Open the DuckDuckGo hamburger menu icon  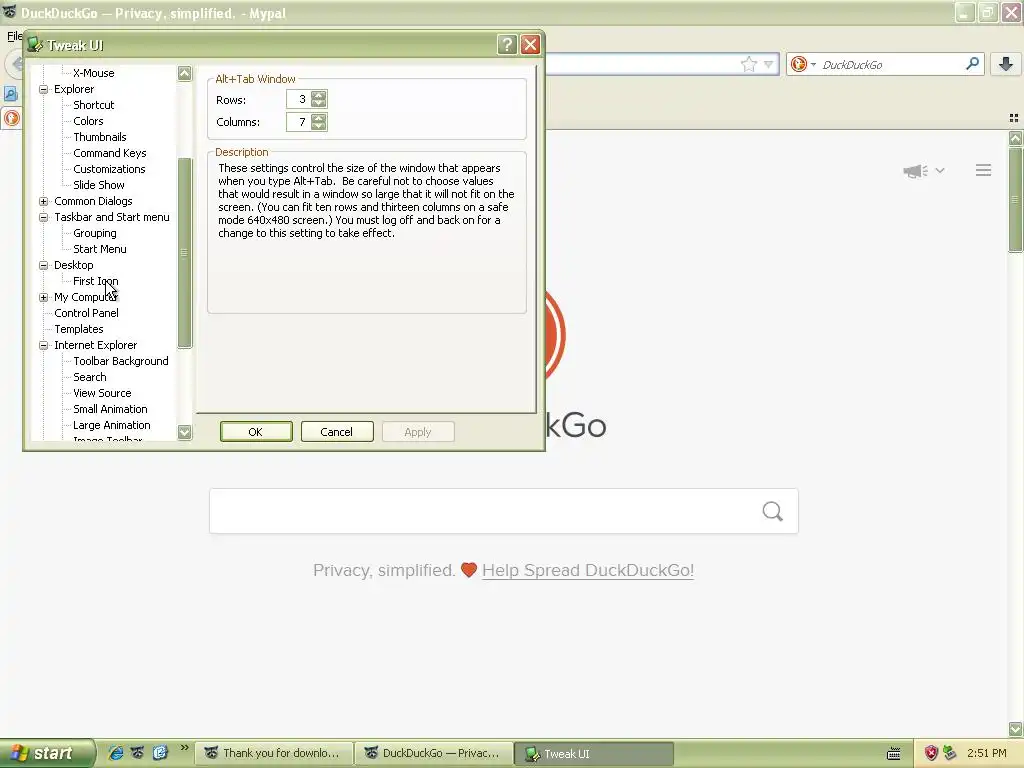984,170
